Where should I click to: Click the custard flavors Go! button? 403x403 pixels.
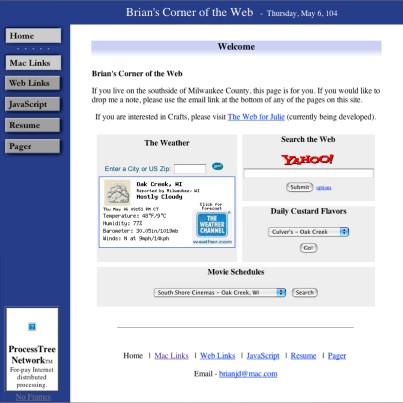pyautogui.click(x=308, y=248)
